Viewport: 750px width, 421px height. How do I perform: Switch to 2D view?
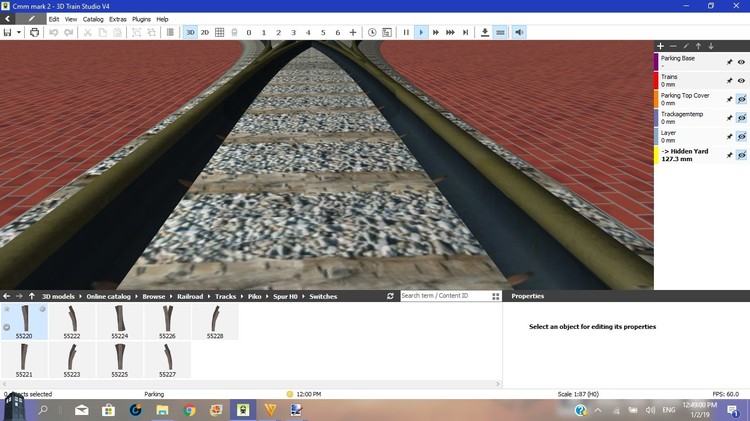coord(205,33)
